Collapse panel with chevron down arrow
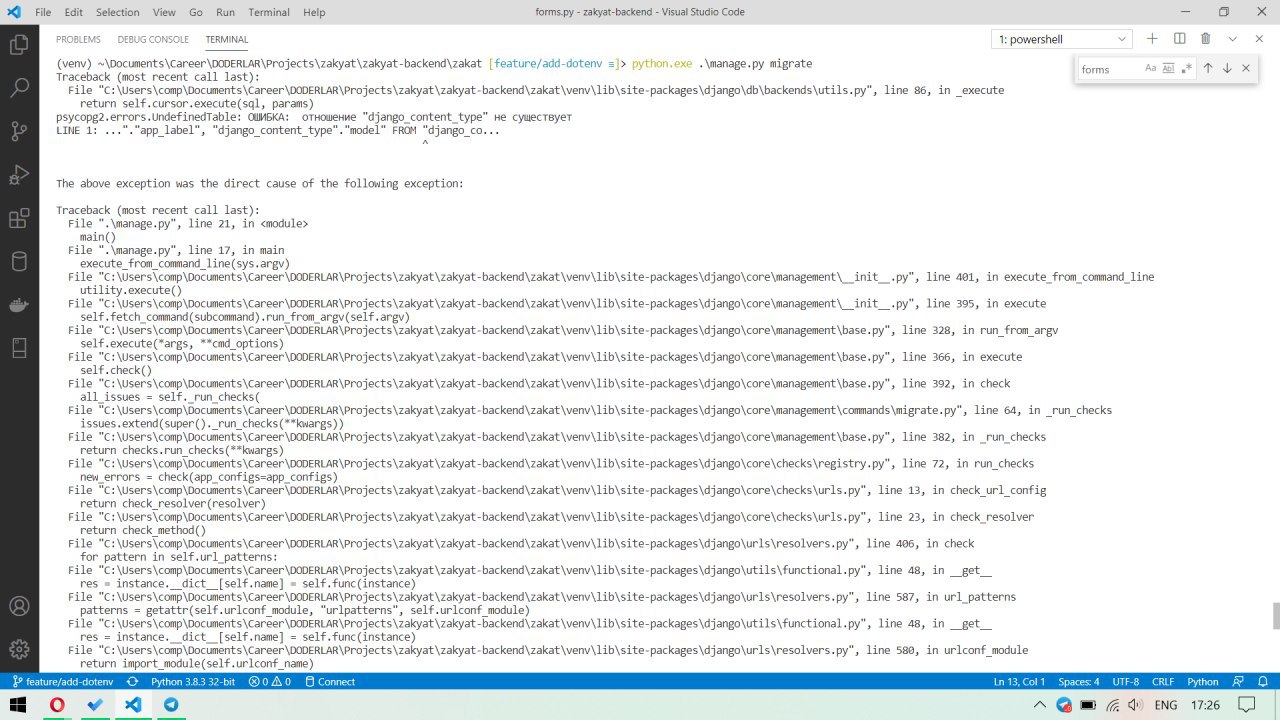This screenshot has width=1280, height=720. point(1232,39)
